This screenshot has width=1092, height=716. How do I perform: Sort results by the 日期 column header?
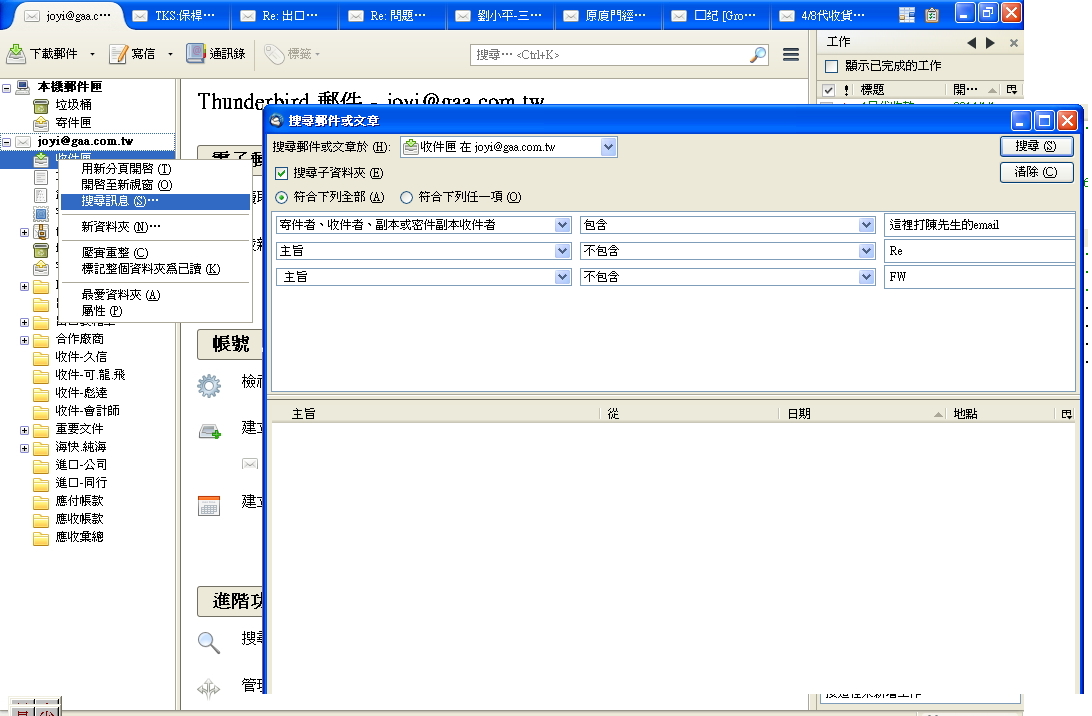(x=860, y=413)
